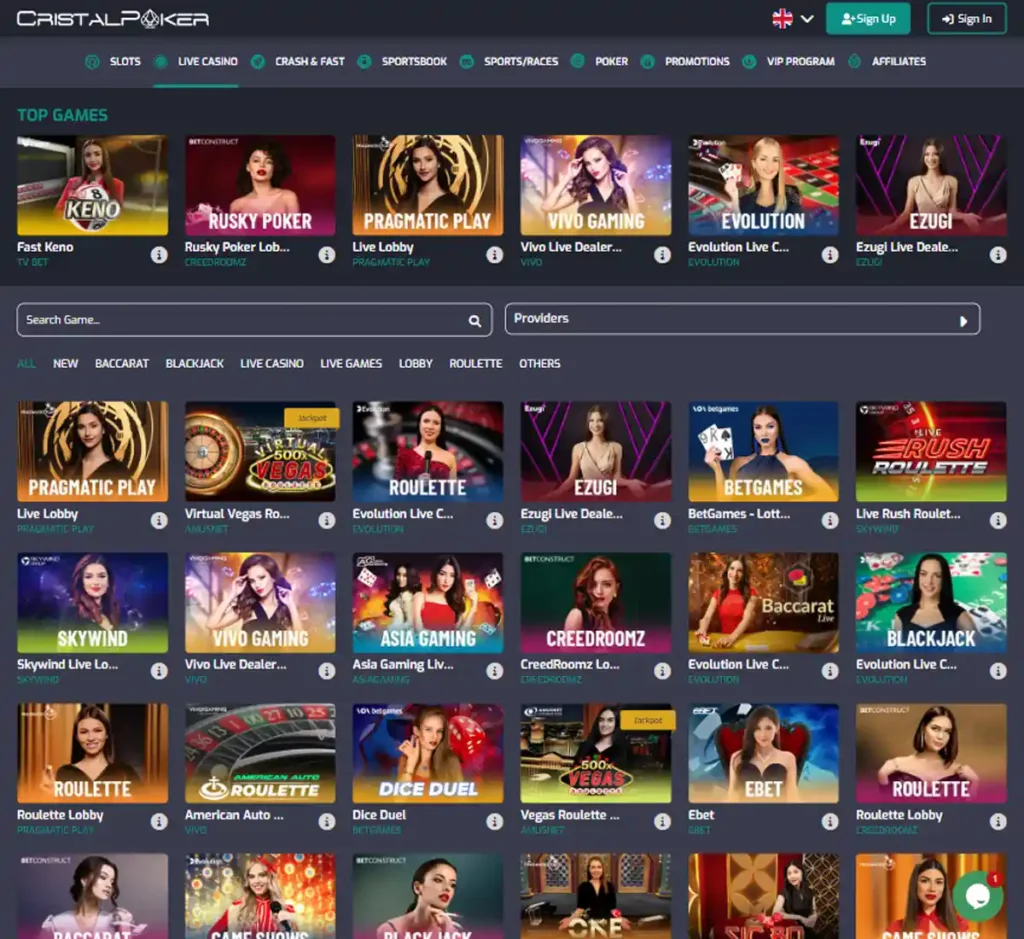Open the Ebet game thumbnail
Viewport: 1024px width, 939px height.
(763, 753)
